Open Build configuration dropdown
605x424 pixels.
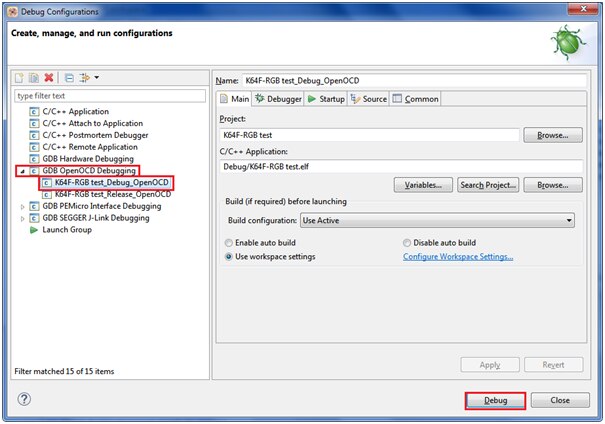tap(437, 221)
